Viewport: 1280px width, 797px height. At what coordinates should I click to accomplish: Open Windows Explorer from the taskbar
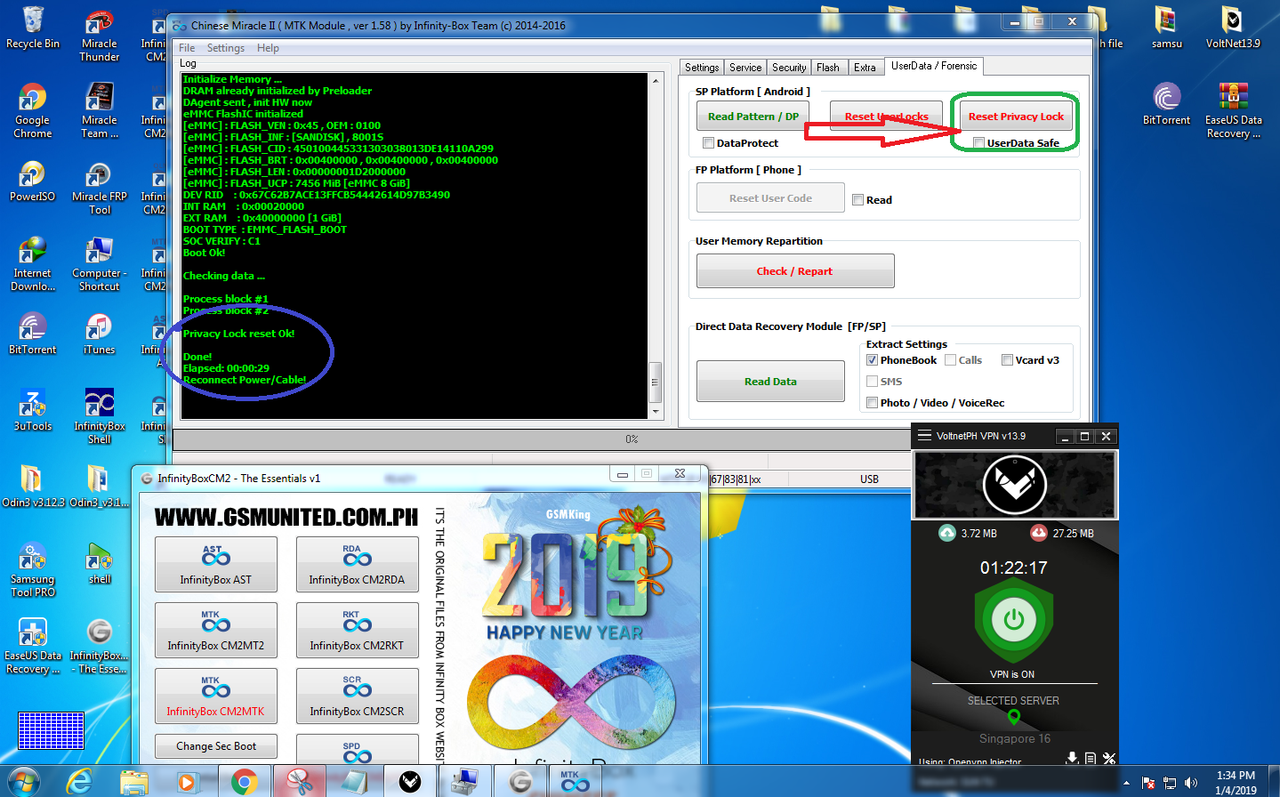click(x=135, y=781)
